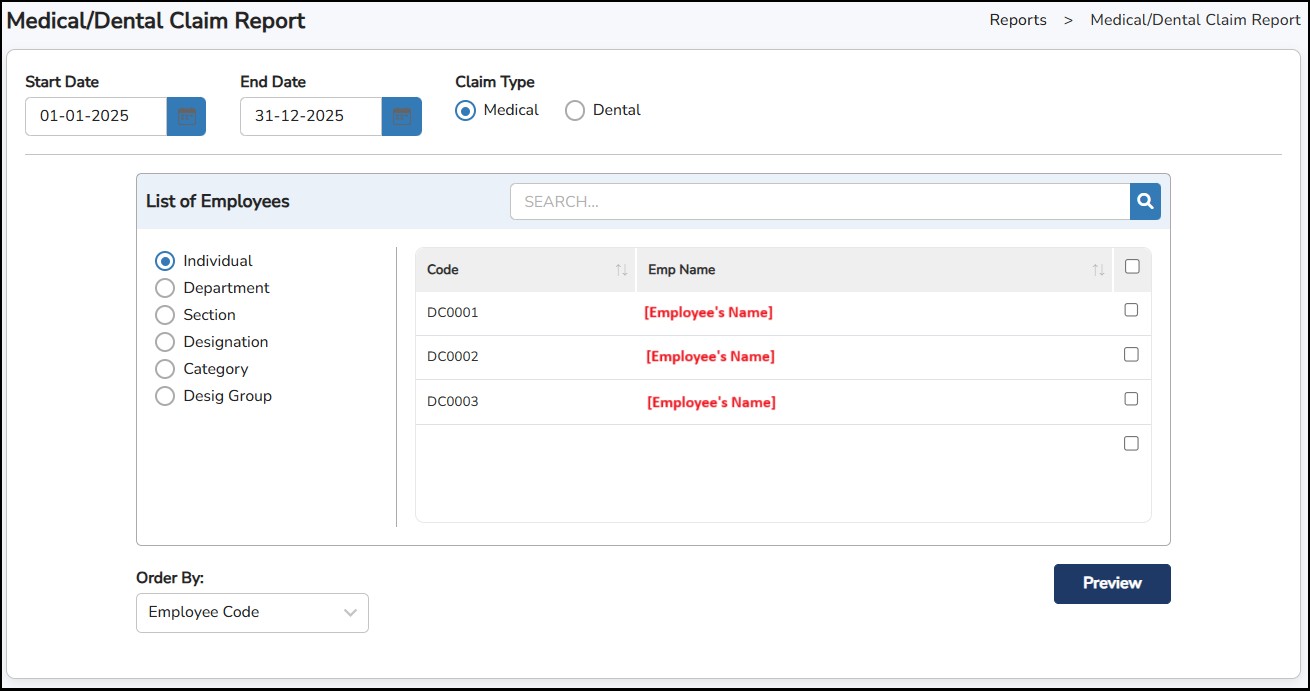1310x691 pixels.
Task: Choose the Department filter option
Action: (x=165, y=288)
